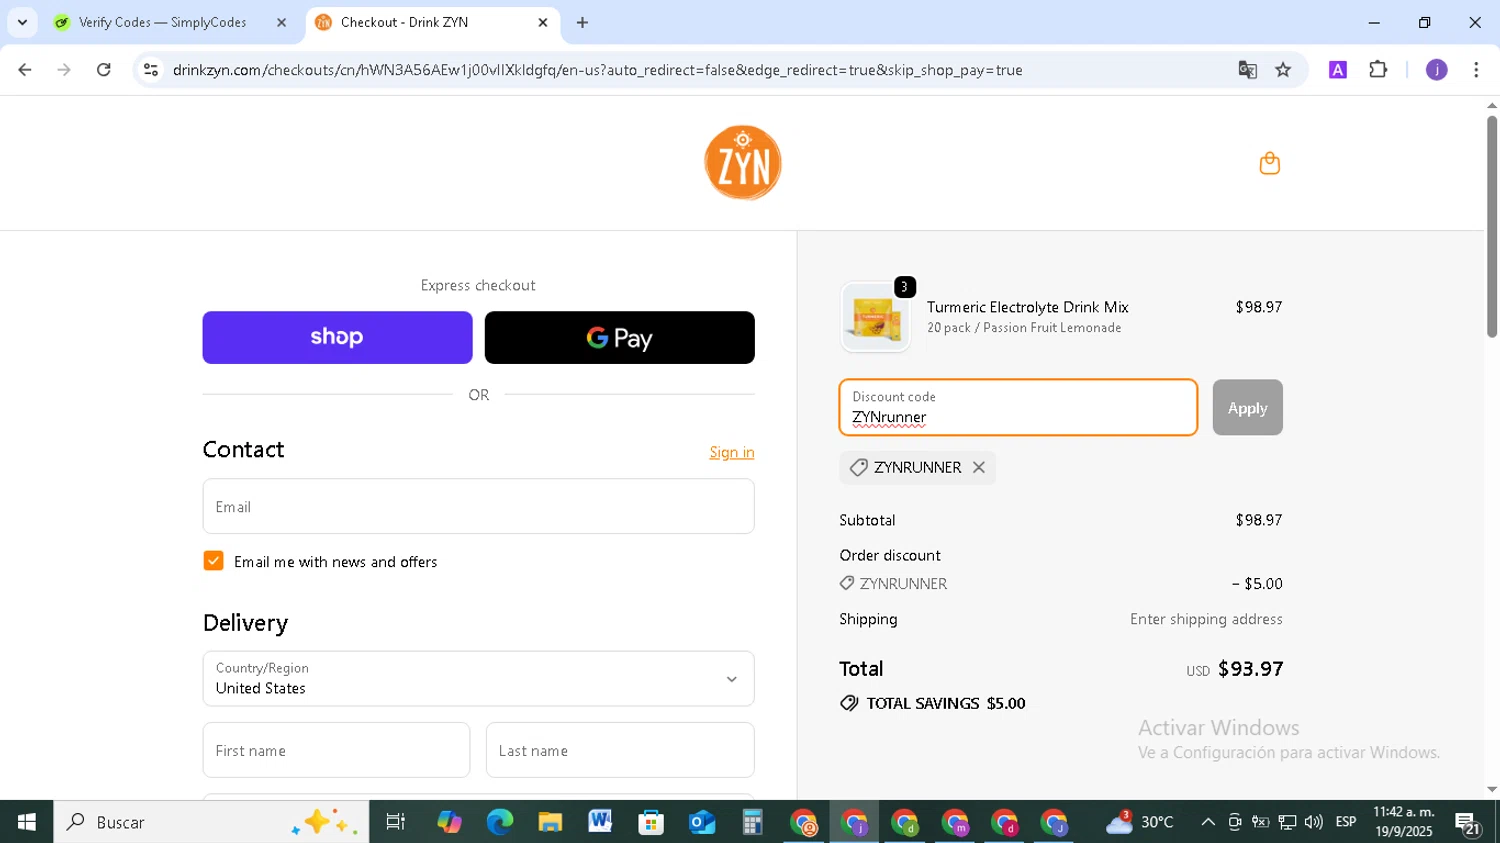The image size is (1500, 843).
Task: Click the ESP language indicator
Action: (1346, 822)
